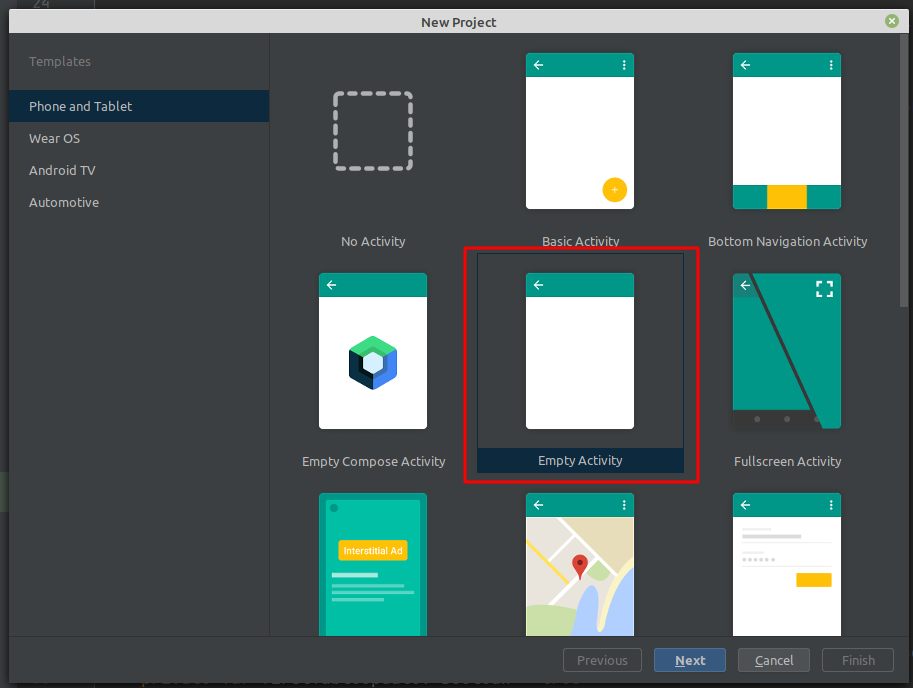913x688 pixels.
Task: Choose the Fullscreen Activity template
Action: coord(787,351)
